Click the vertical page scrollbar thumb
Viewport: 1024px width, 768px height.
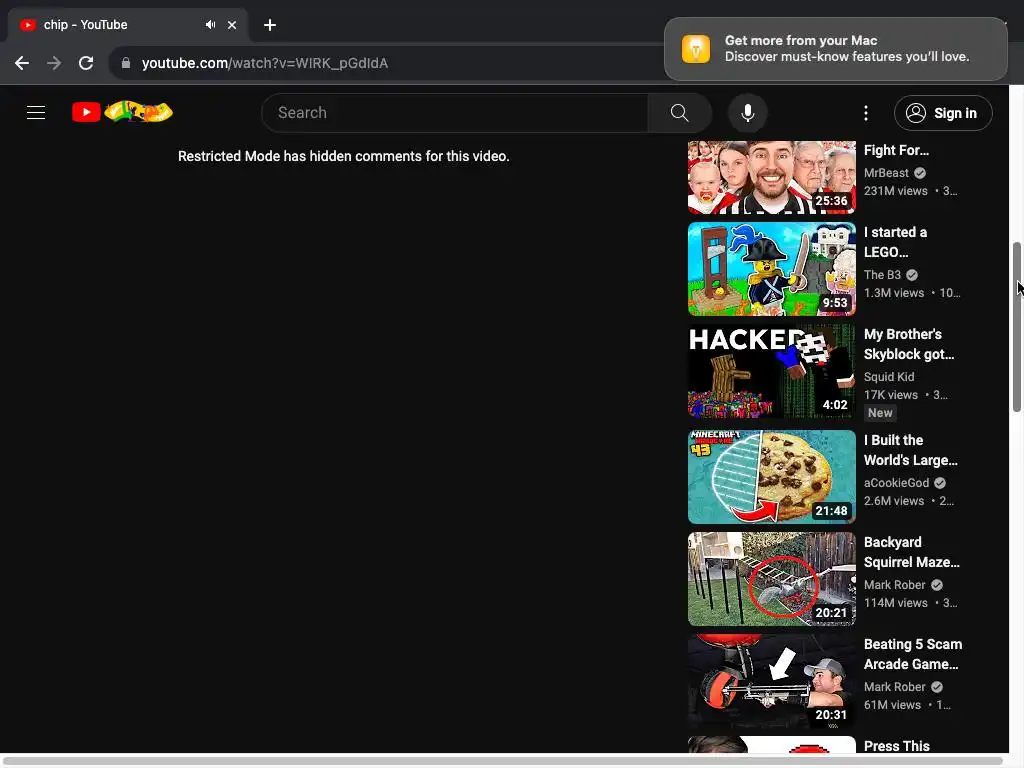1017,327
